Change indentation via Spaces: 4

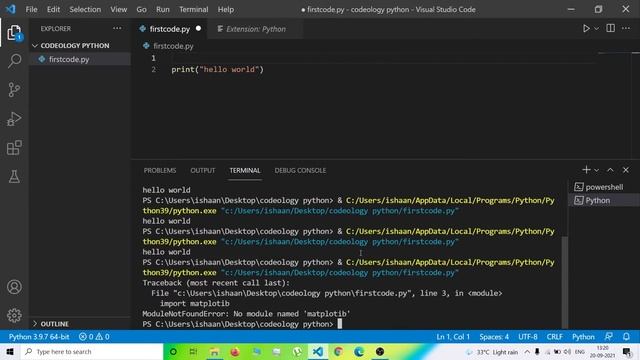pyautogui.click(x=494, y=337)
